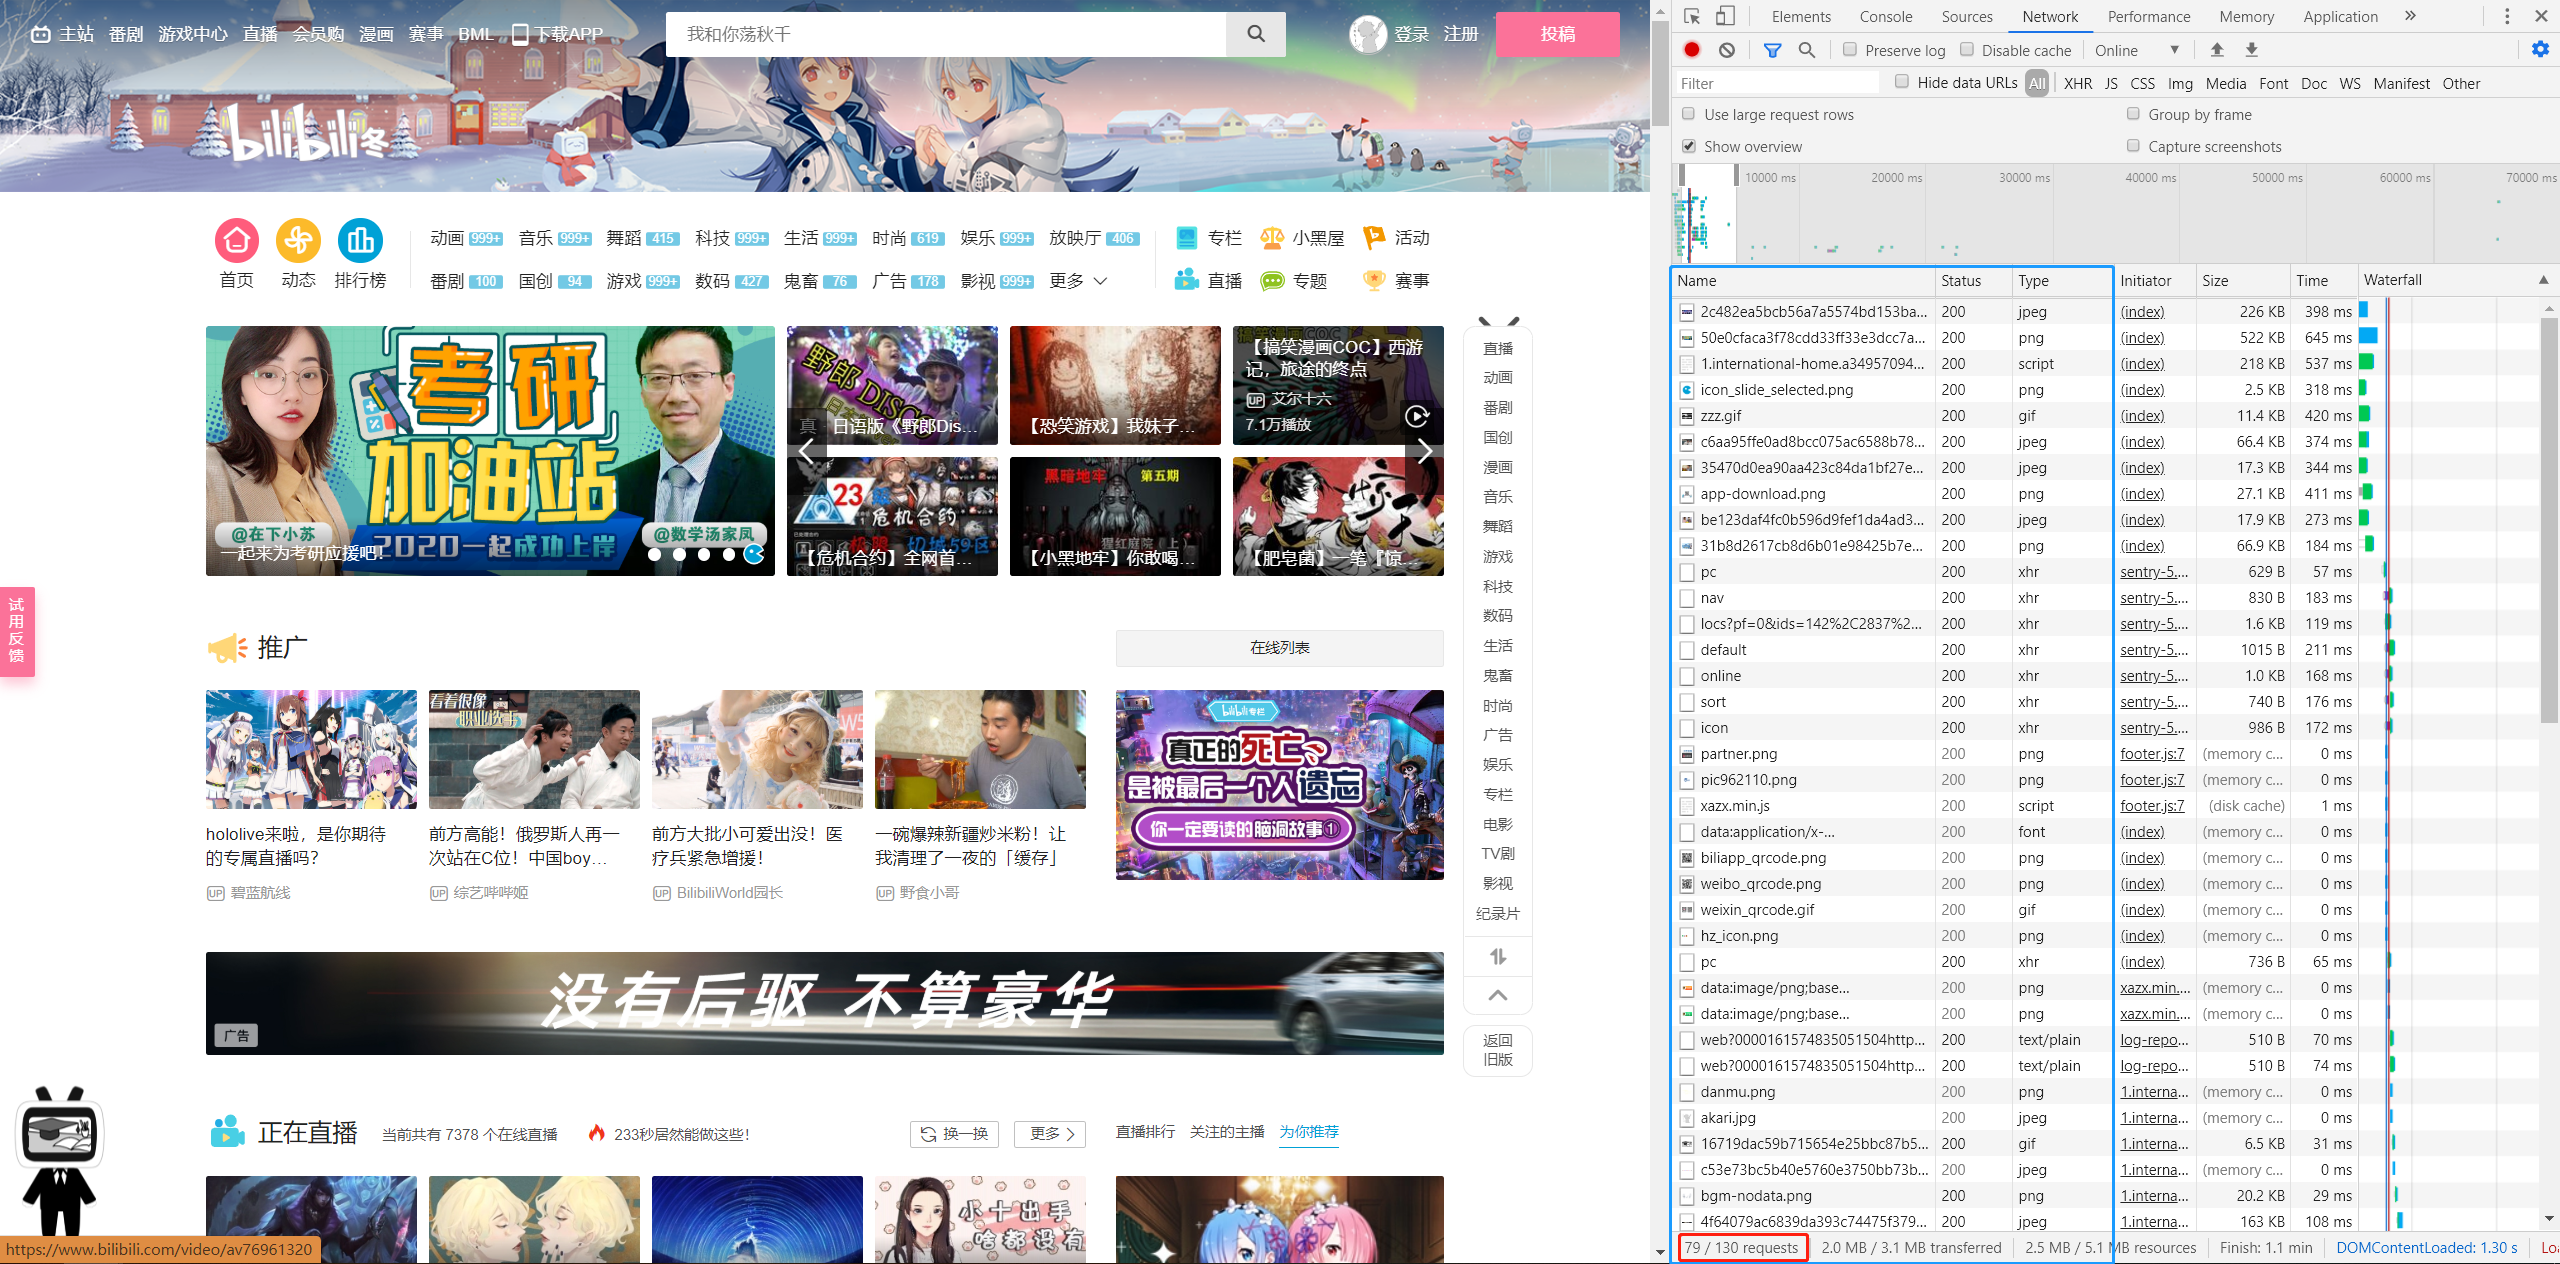Open the 排行榜 ranking icon
2560x1264 pixels.
coord(360,240)
